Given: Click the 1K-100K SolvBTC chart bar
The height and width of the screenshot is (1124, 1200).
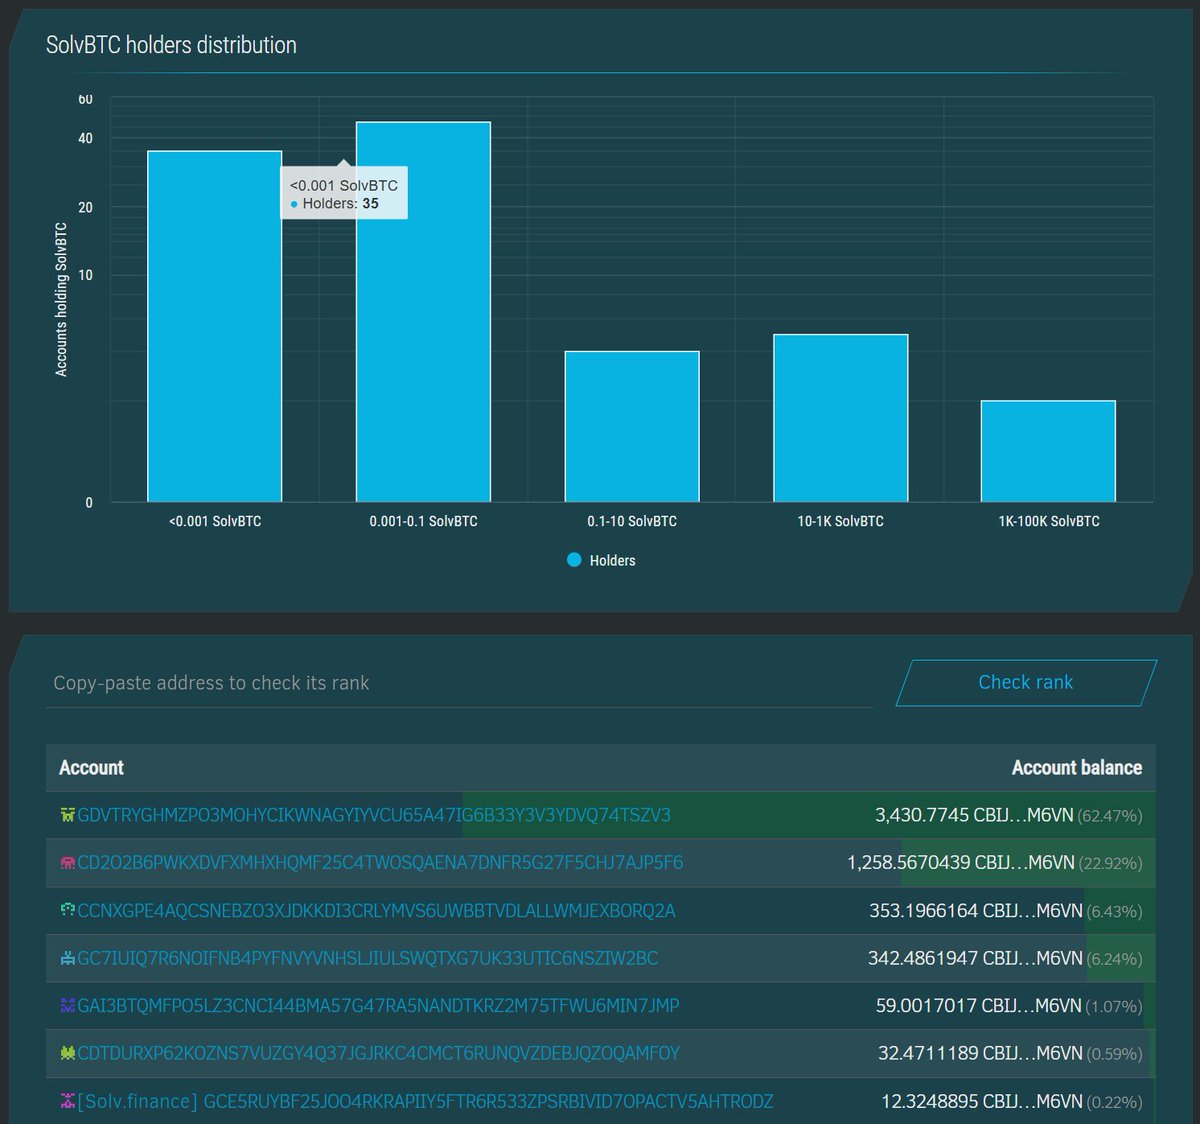Looking at the screenshot, I should [1048, 451].
